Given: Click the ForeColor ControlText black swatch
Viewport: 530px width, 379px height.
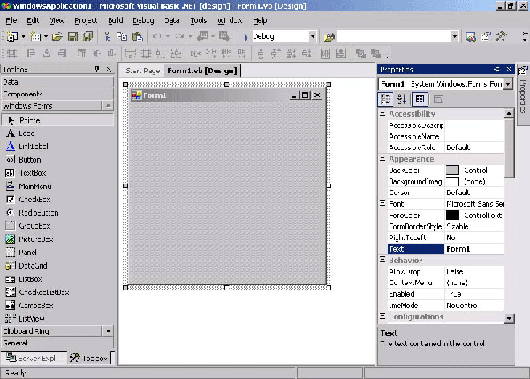Looking at the screenshot, I should [x=452, y=215].
